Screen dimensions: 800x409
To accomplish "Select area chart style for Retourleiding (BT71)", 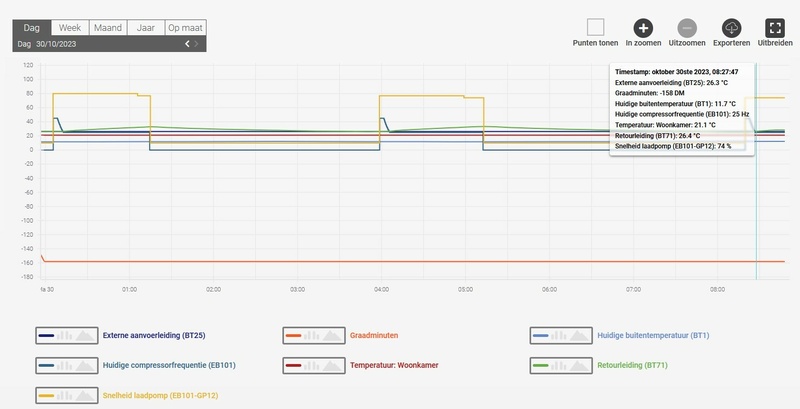I will click(579, 365).
